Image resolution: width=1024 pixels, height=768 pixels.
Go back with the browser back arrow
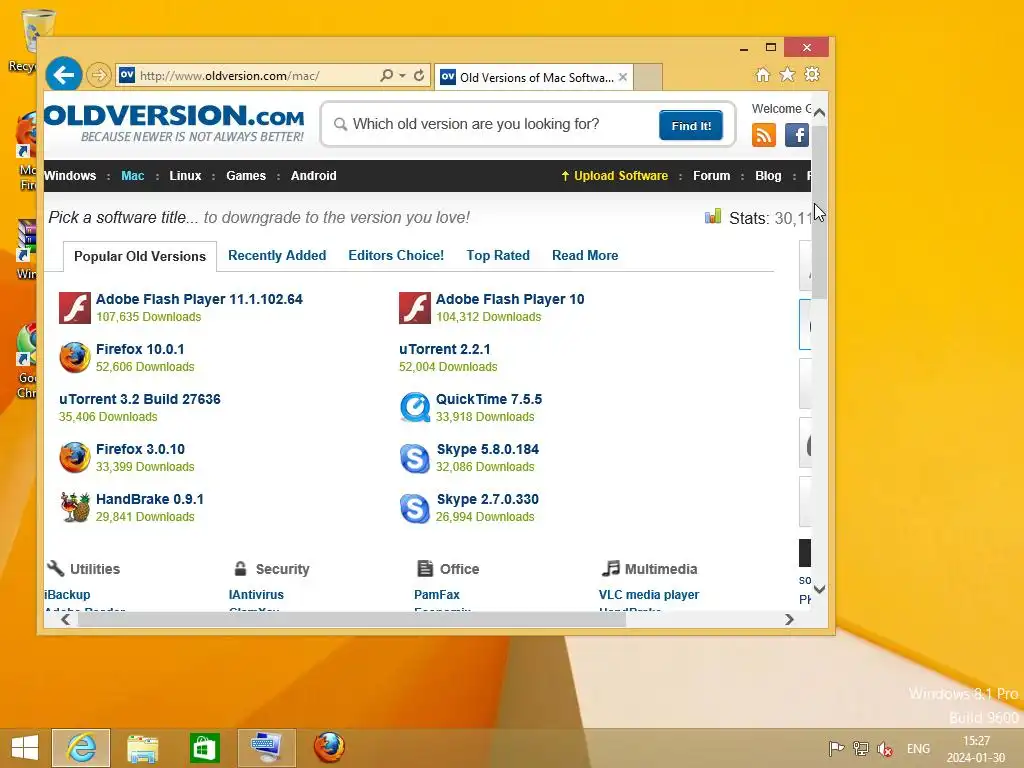pyautogui.click(x=63, y=75)
